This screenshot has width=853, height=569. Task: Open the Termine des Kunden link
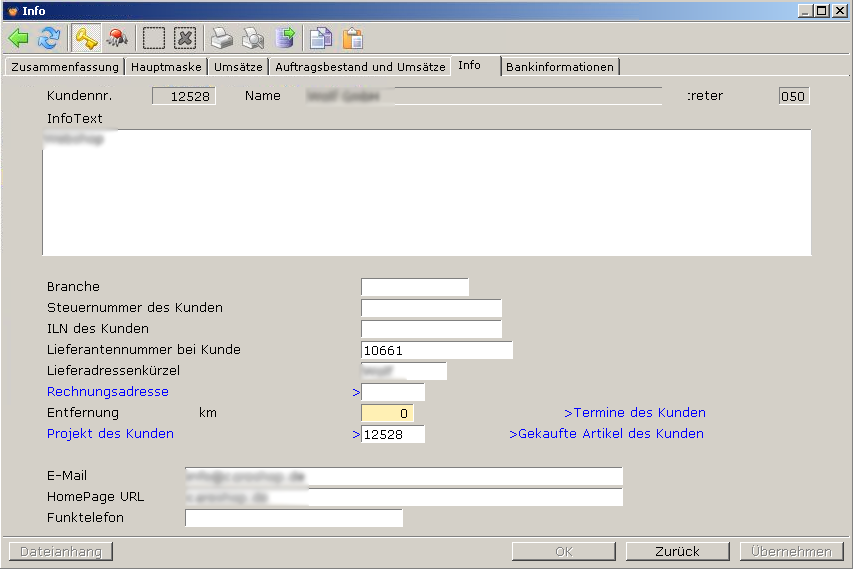coord(635,413)
